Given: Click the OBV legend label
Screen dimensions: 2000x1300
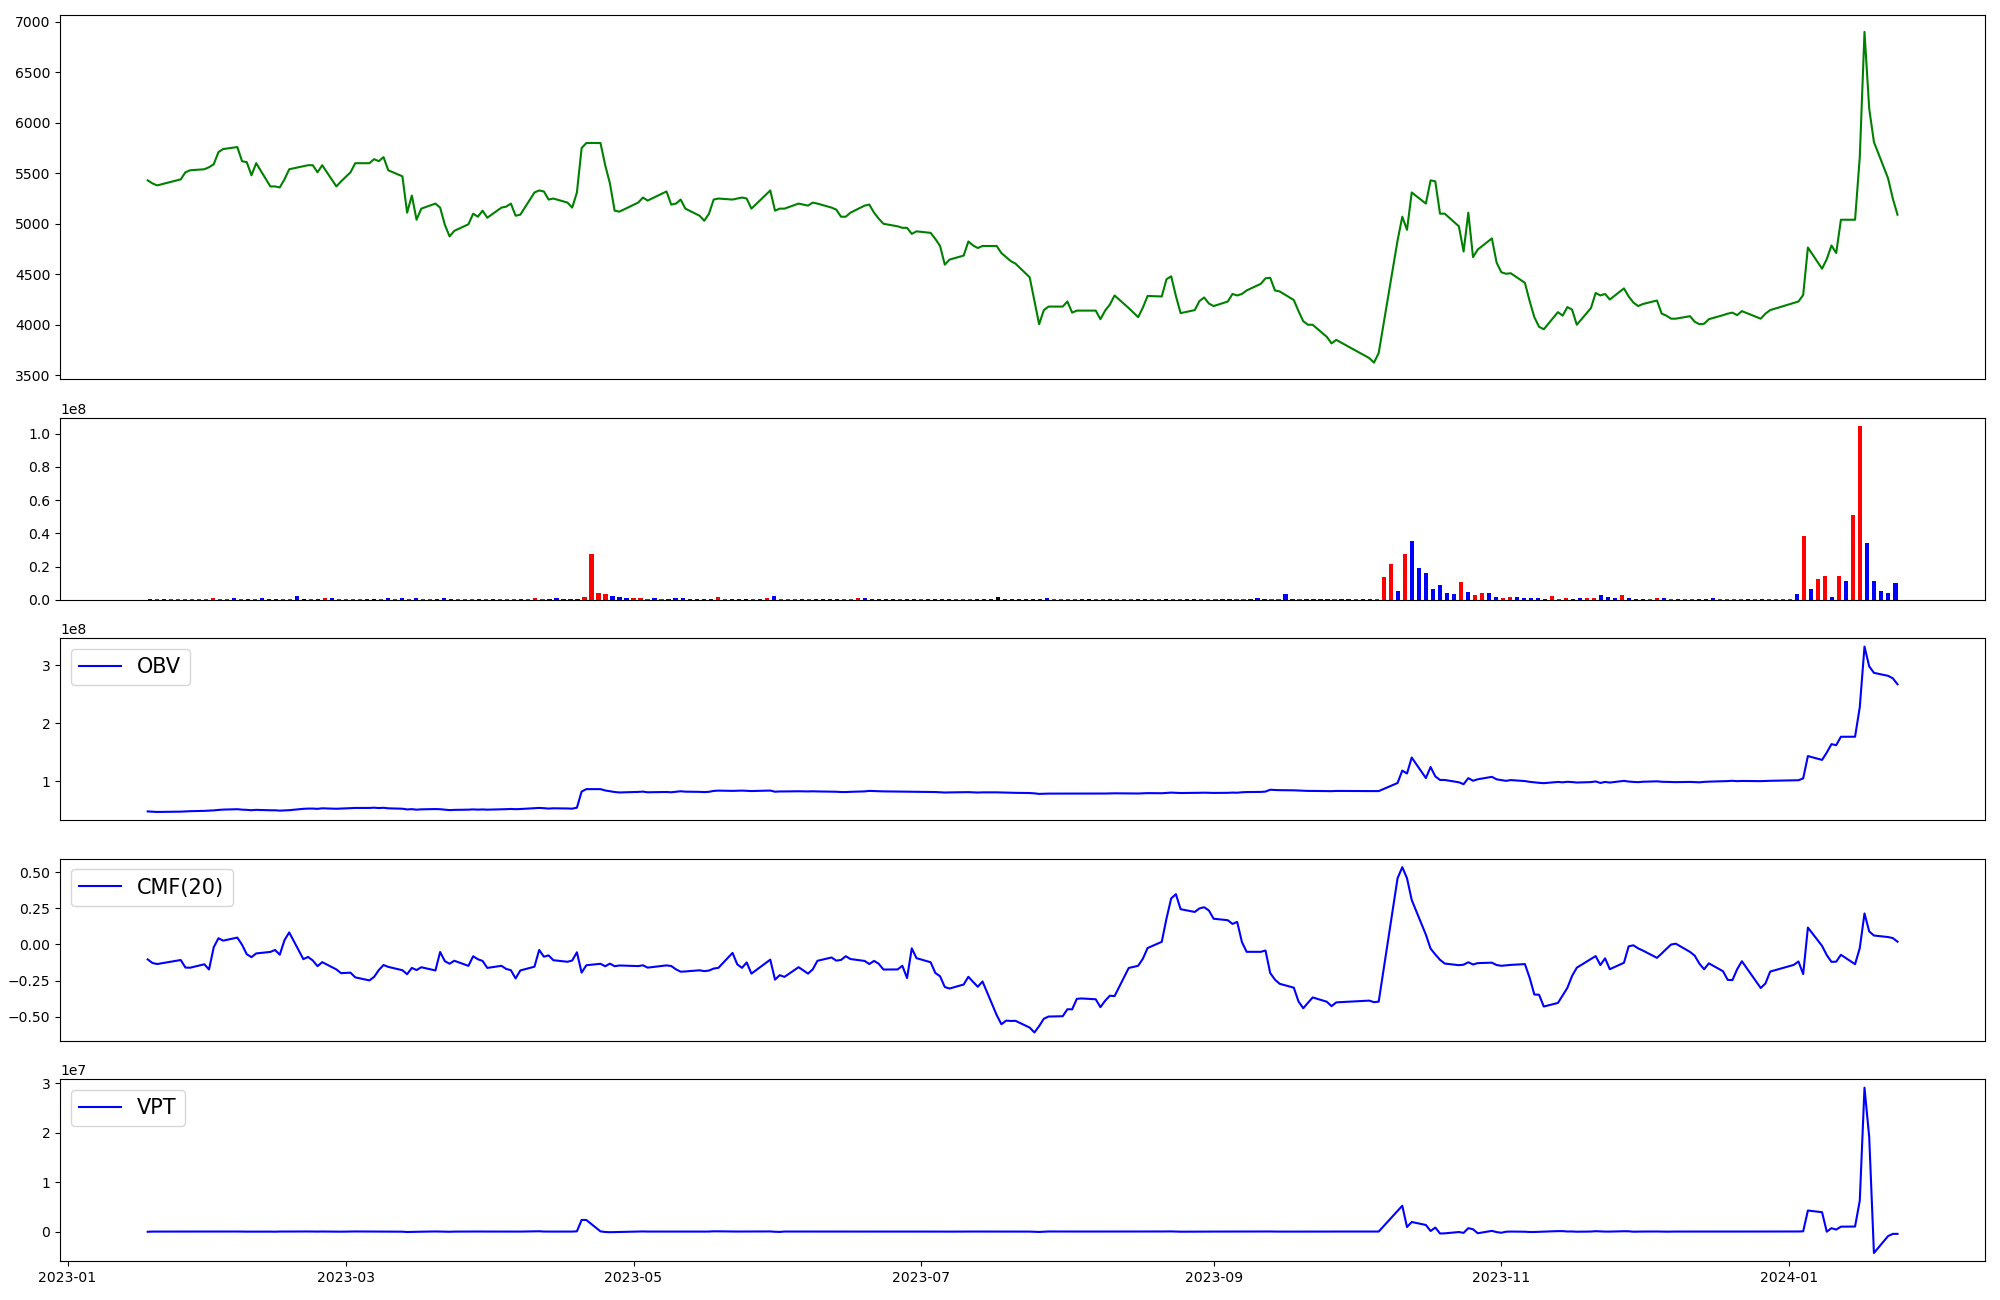Looking at the screenshot, I should point(158,666).
